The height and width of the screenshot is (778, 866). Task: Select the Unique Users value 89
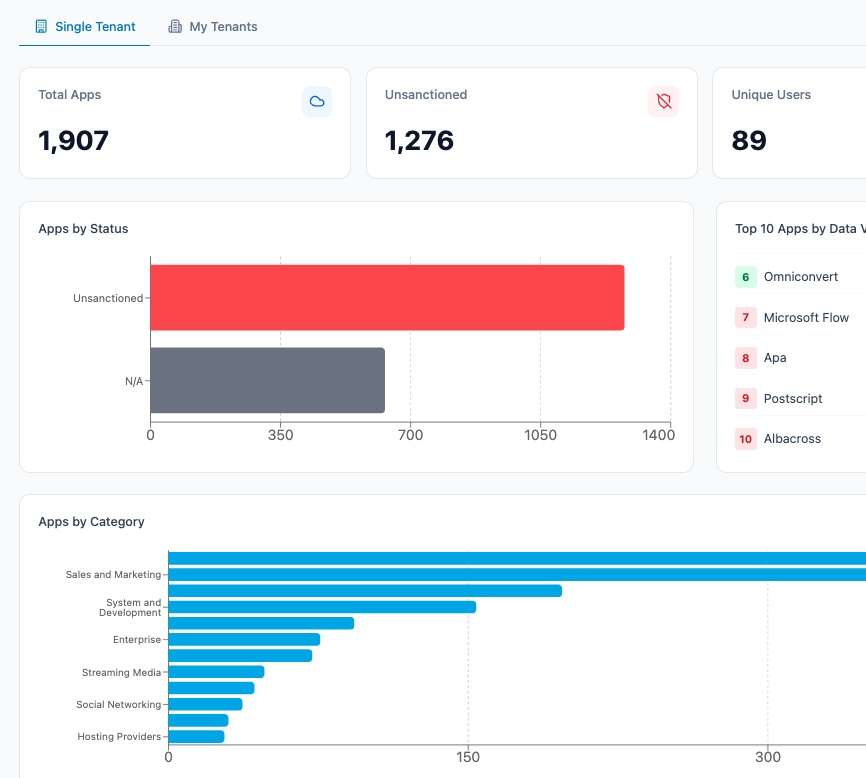(749, 141)
